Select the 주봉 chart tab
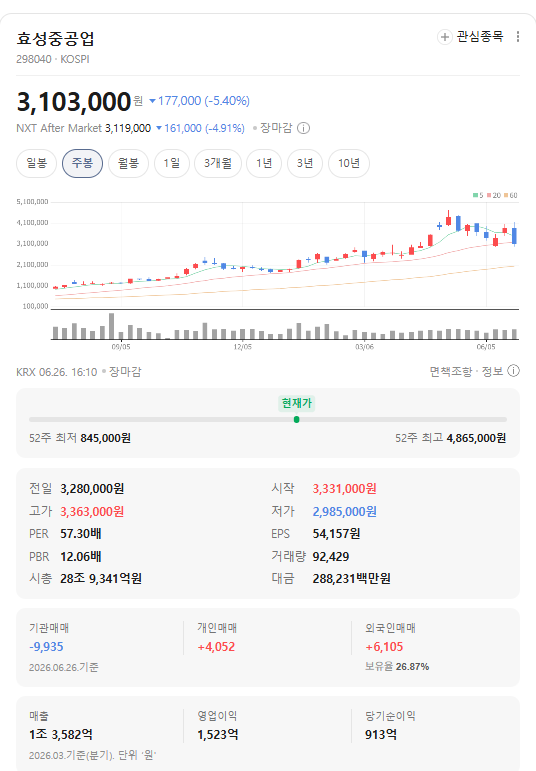 pyautogui.click(x=82, y=163)
